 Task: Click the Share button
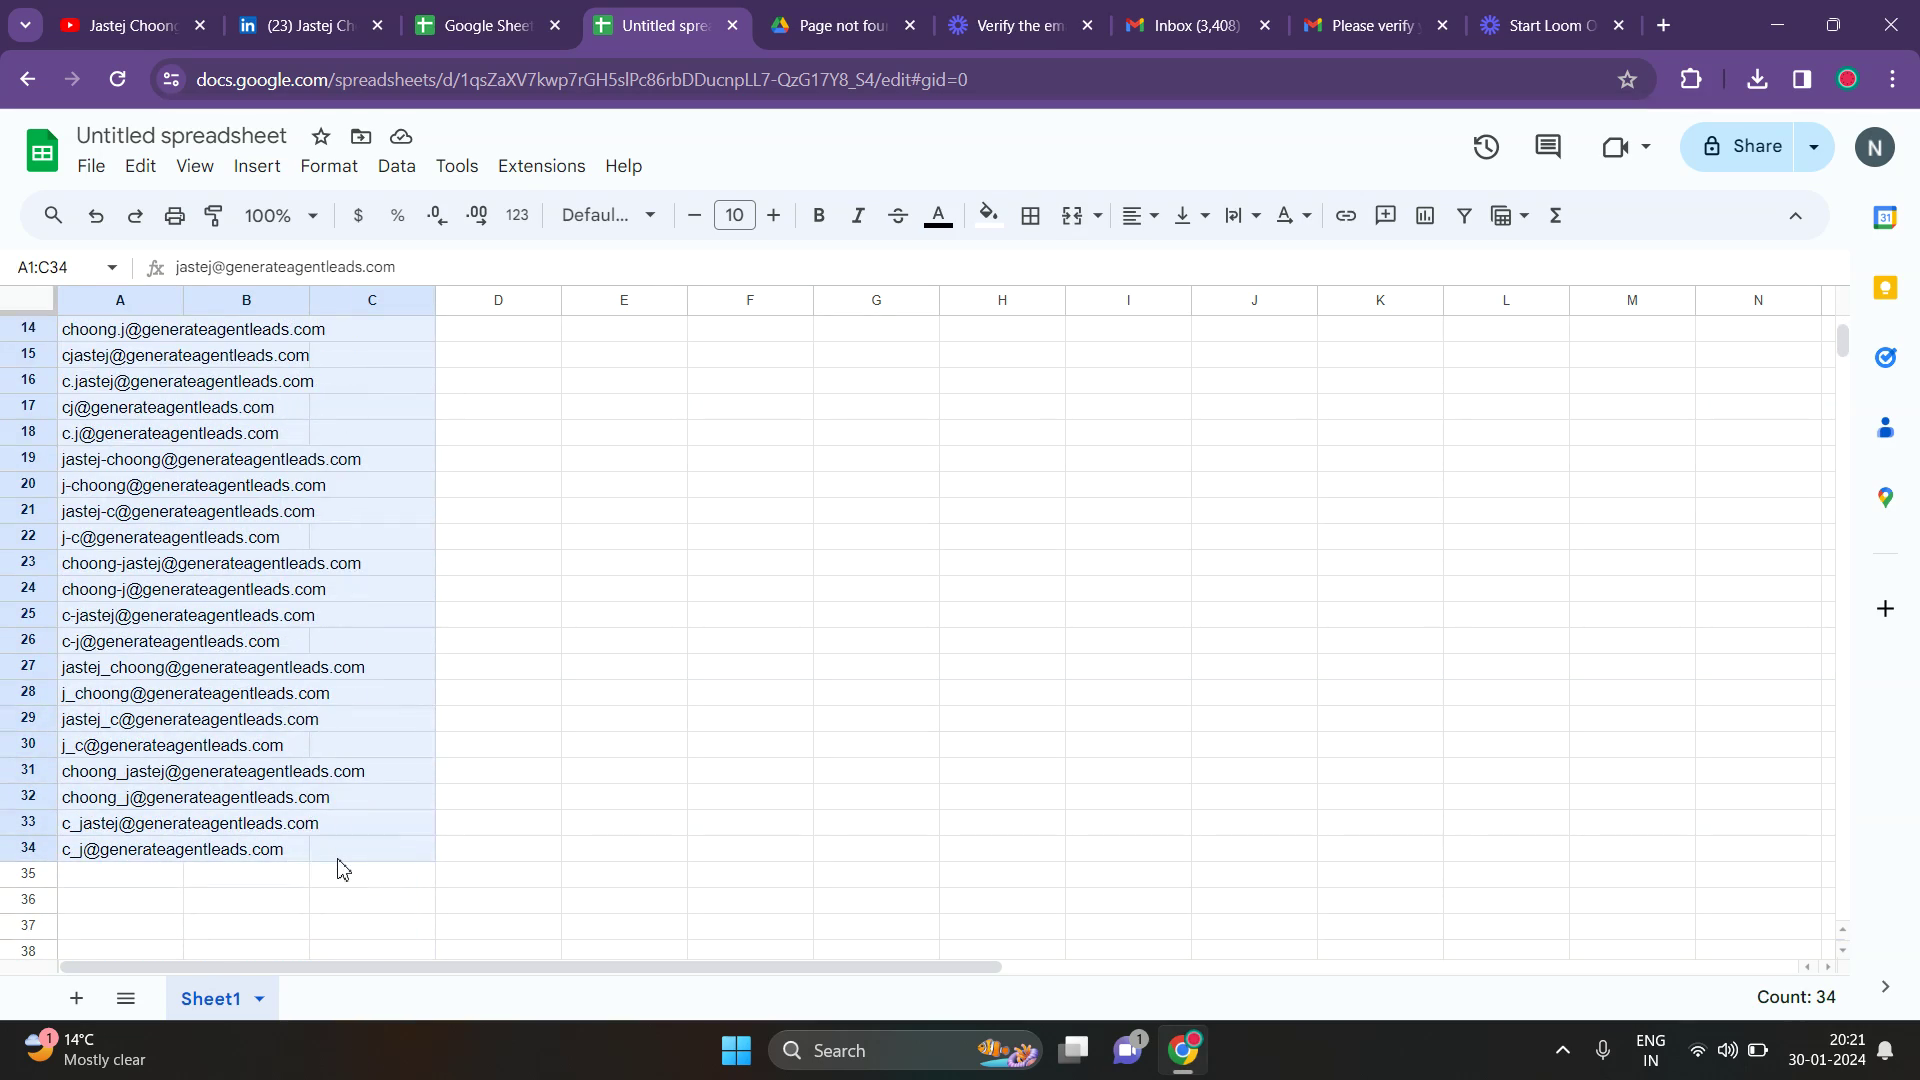(x=1740, y=147)
